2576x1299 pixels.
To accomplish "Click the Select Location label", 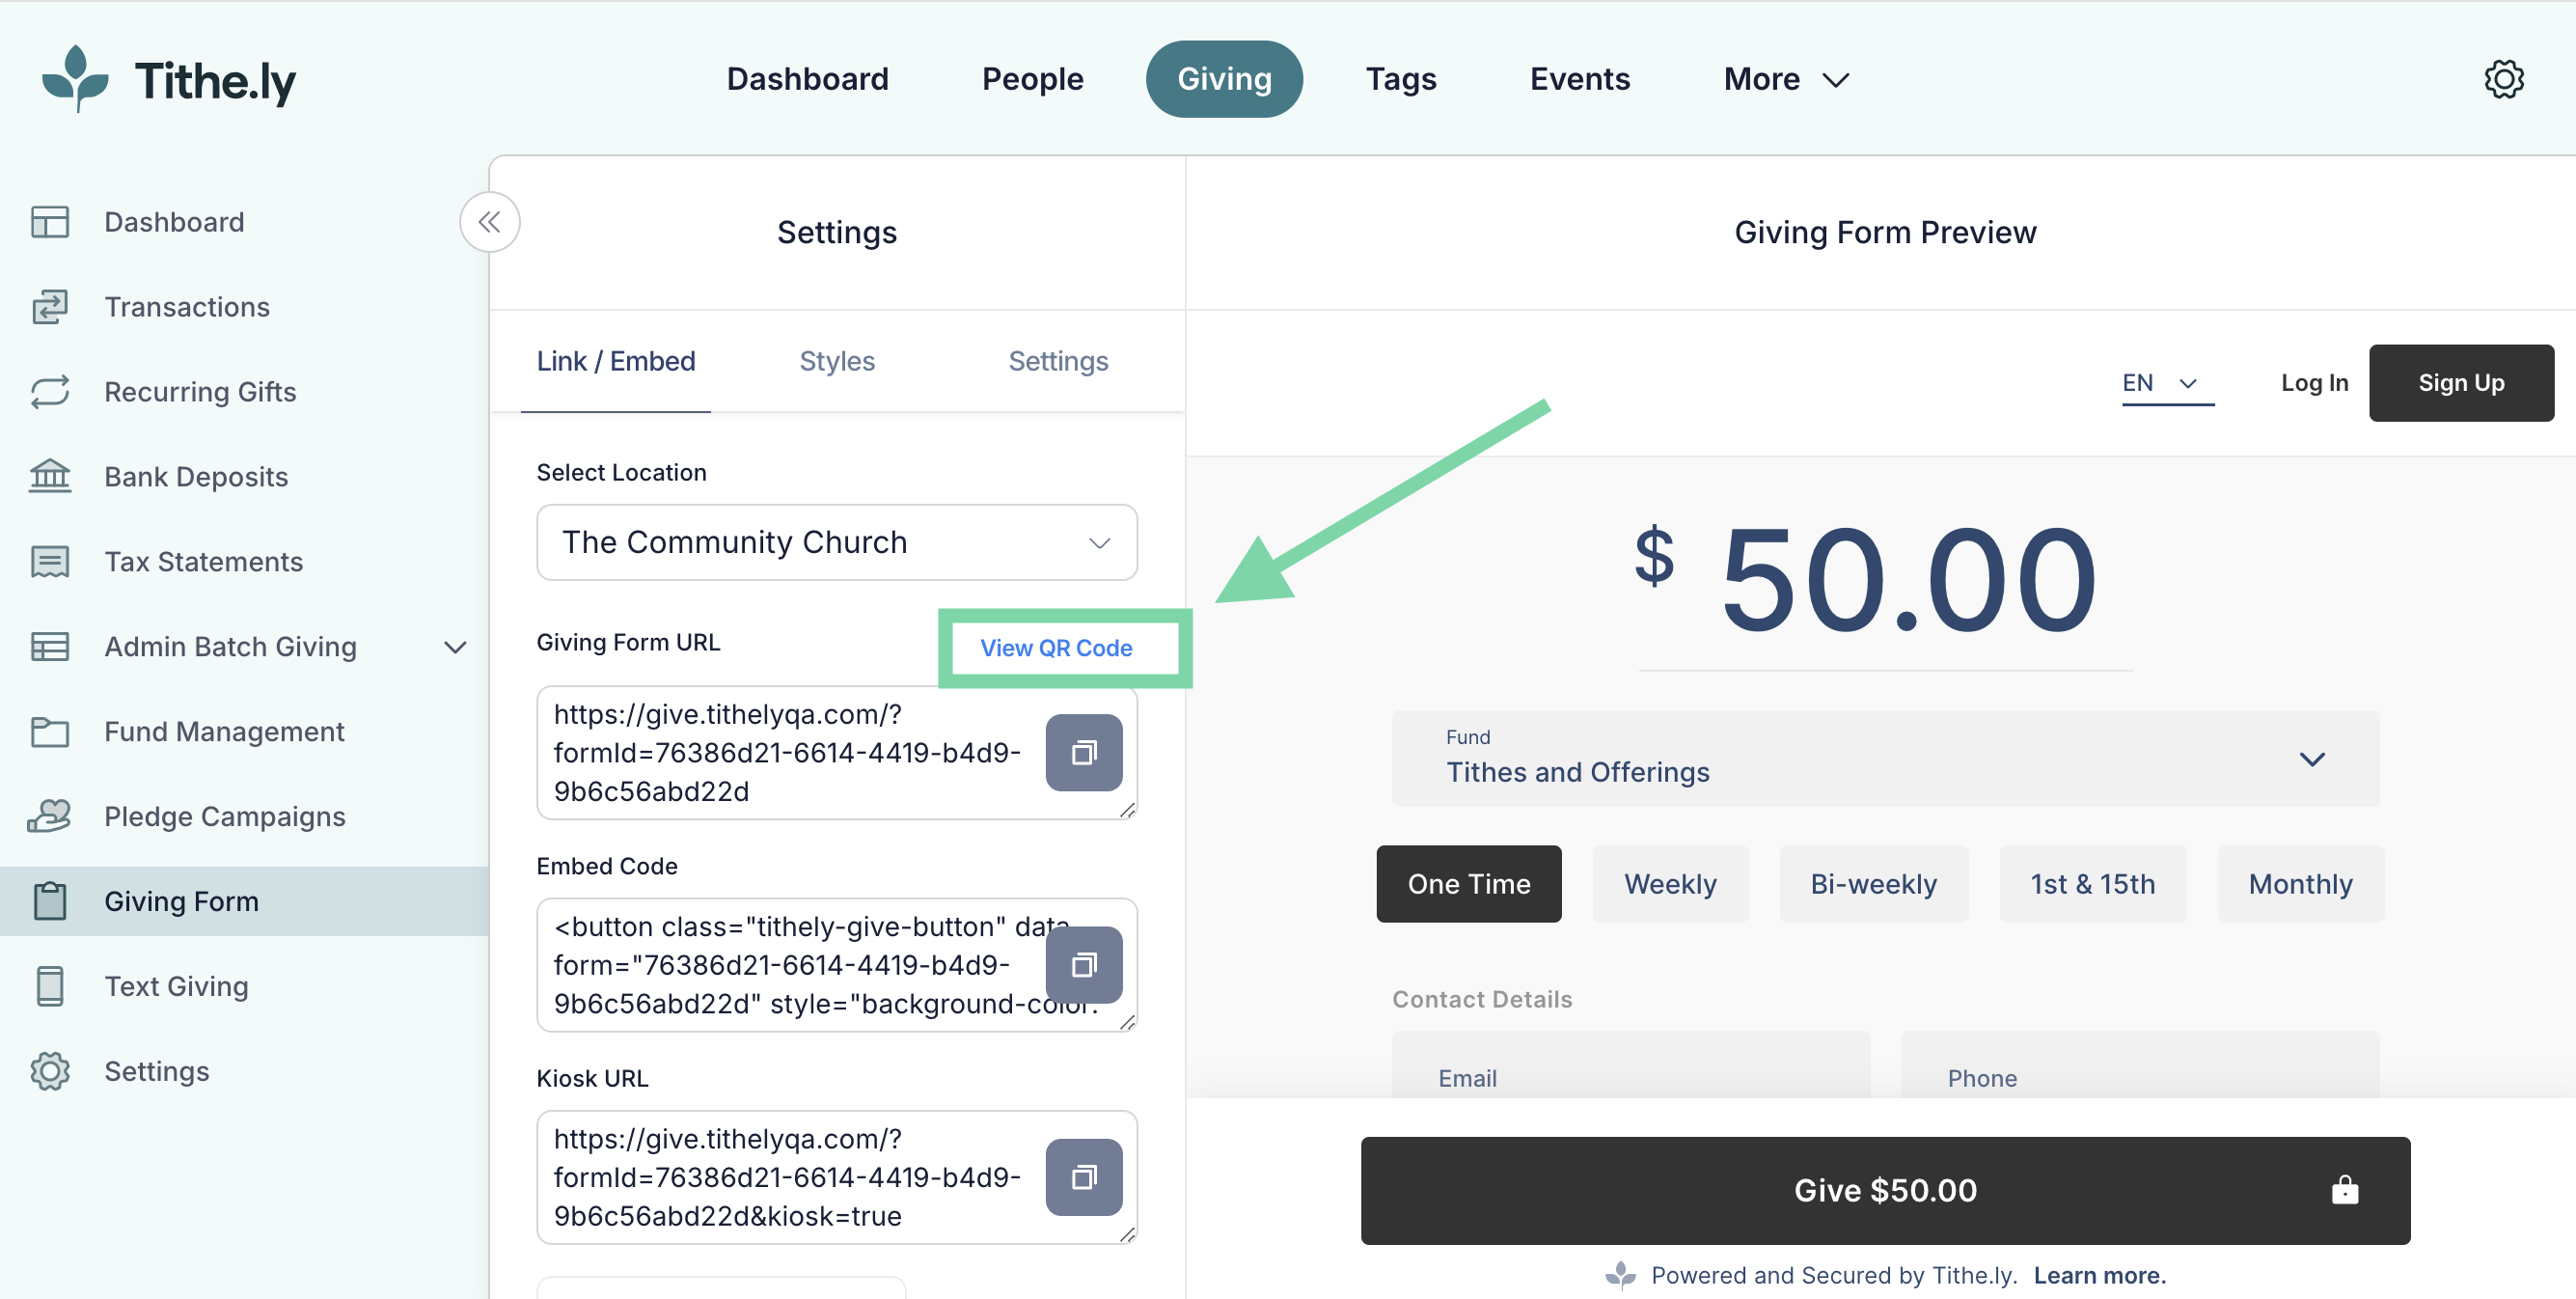I will pyautogui.click(x=621, y=472).
